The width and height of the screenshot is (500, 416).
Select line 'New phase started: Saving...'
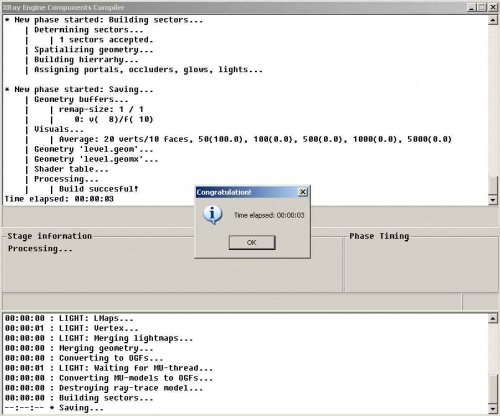(x=79, y=90)
